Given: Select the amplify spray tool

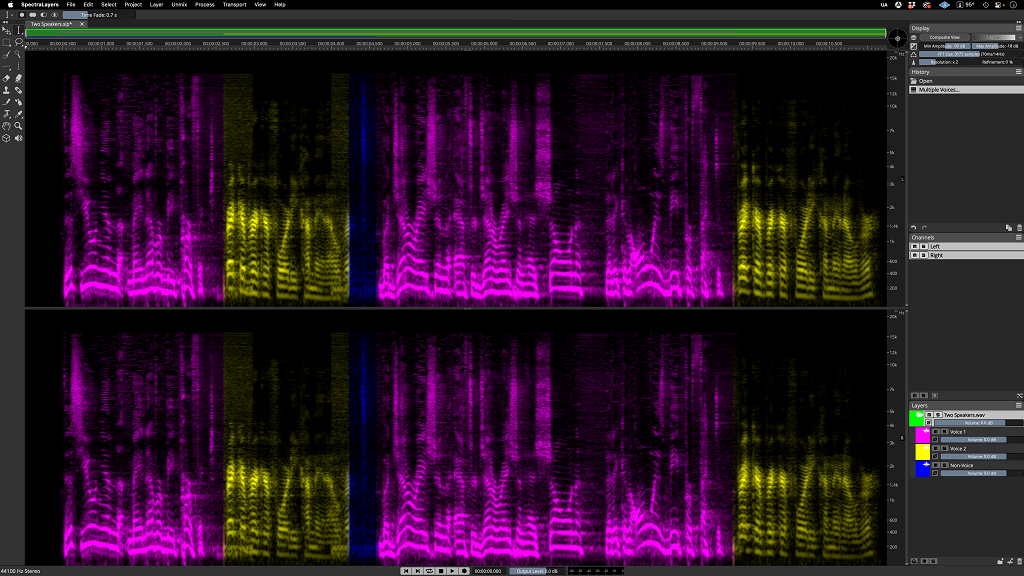Looking at the screenshot, I should [19, 102].
